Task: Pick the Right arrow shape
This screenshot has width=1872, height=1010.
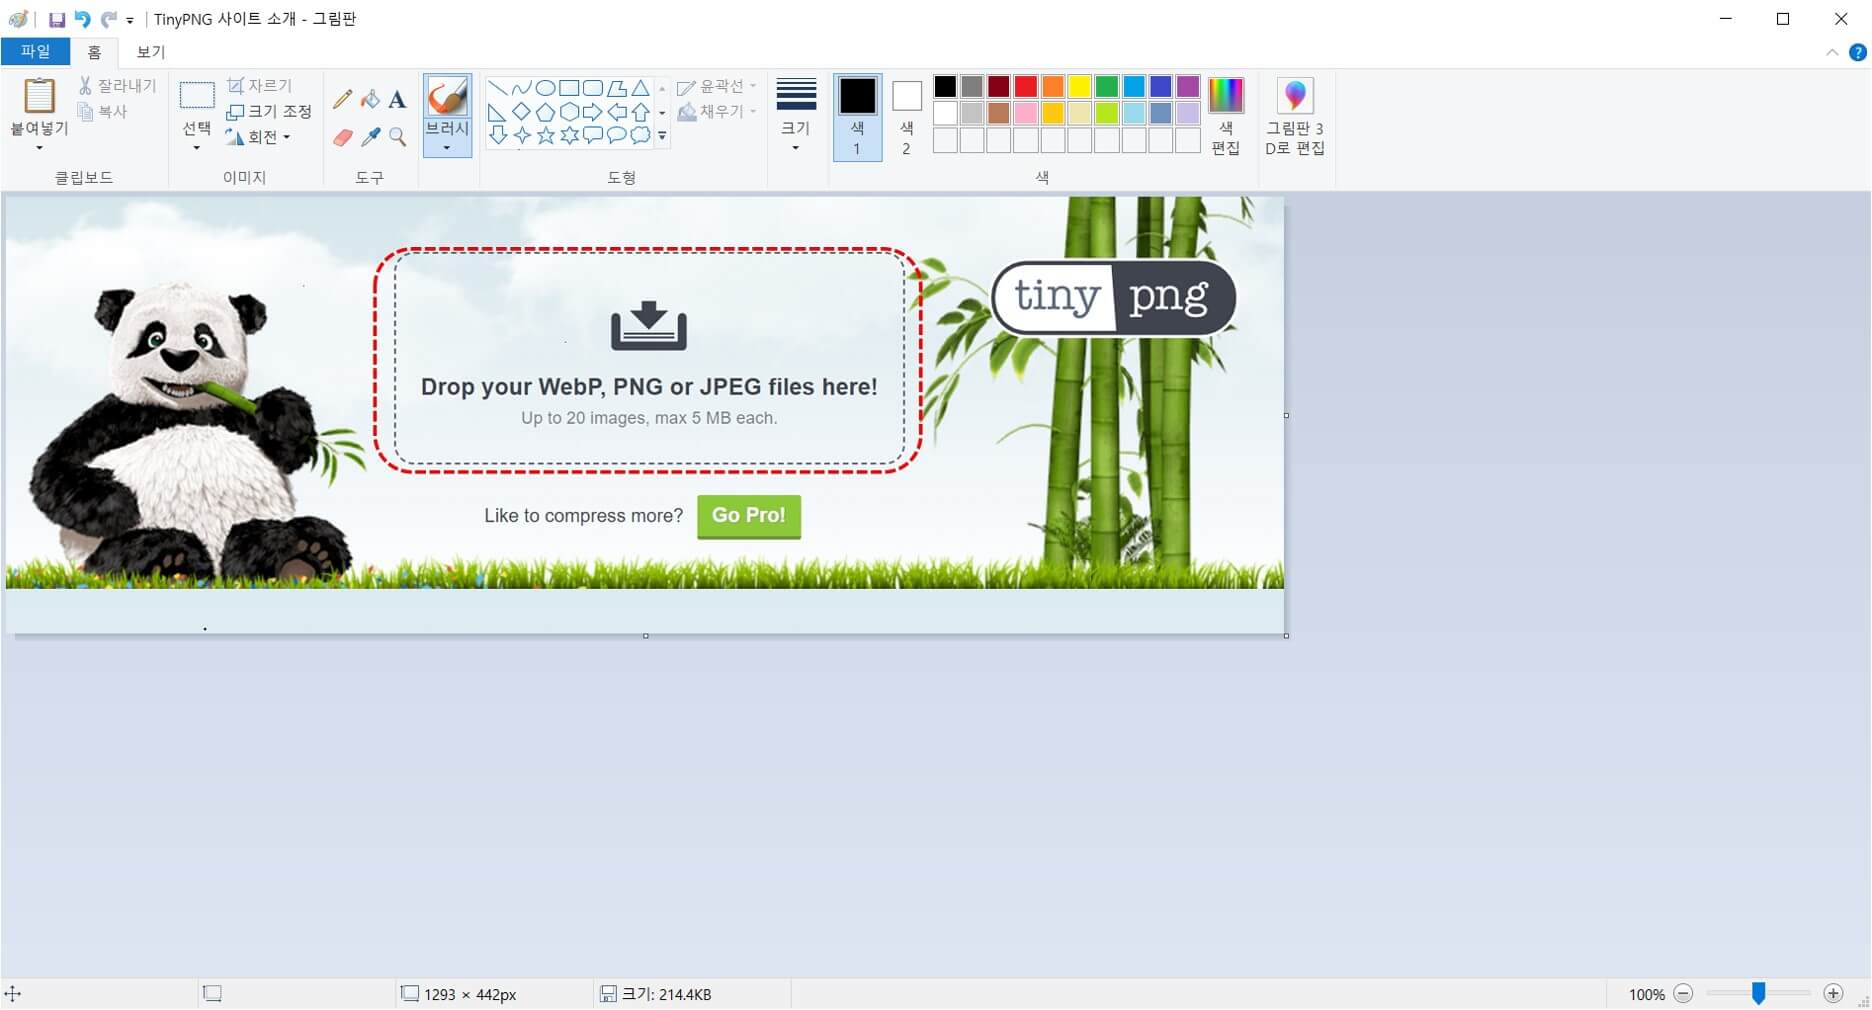Action: [x=593, y=112]
